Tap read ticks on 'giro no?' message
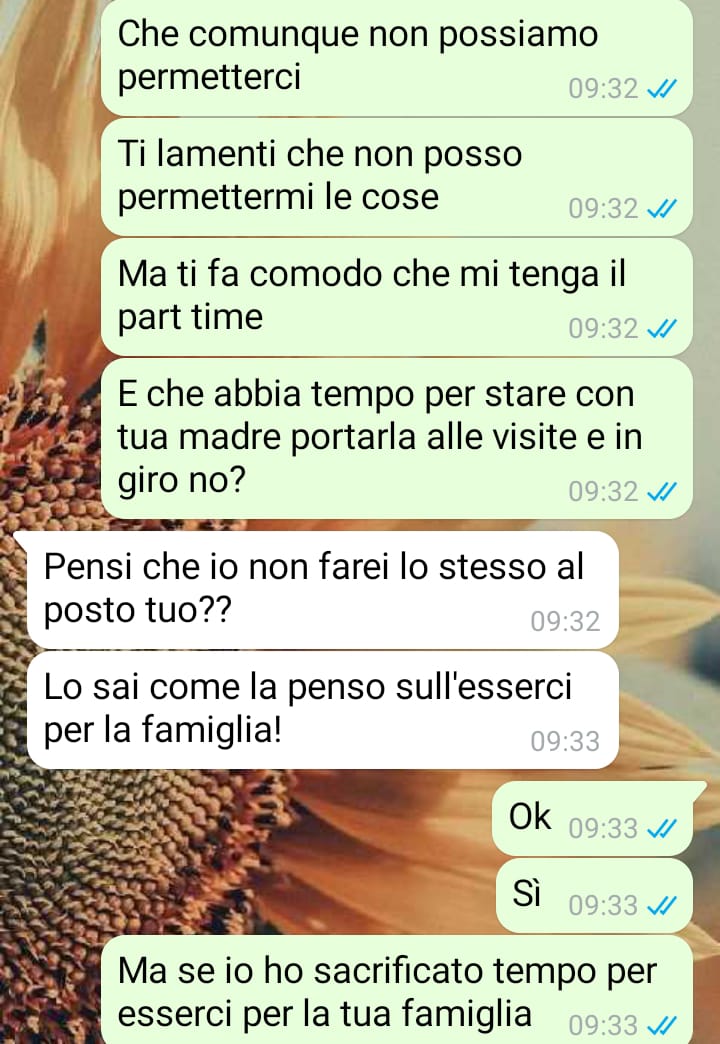 (662, 491)
